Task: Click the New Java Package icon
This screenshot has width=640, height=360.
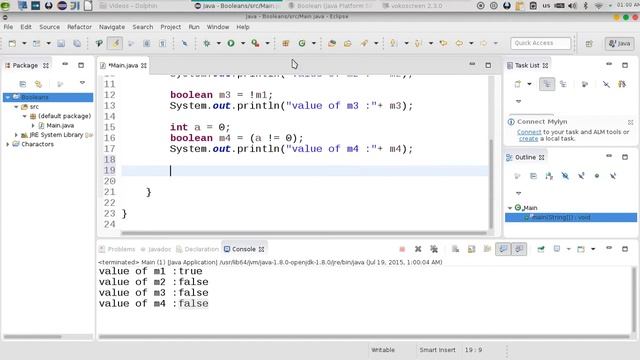Action: pyautogui.click(x=286, y=43)
